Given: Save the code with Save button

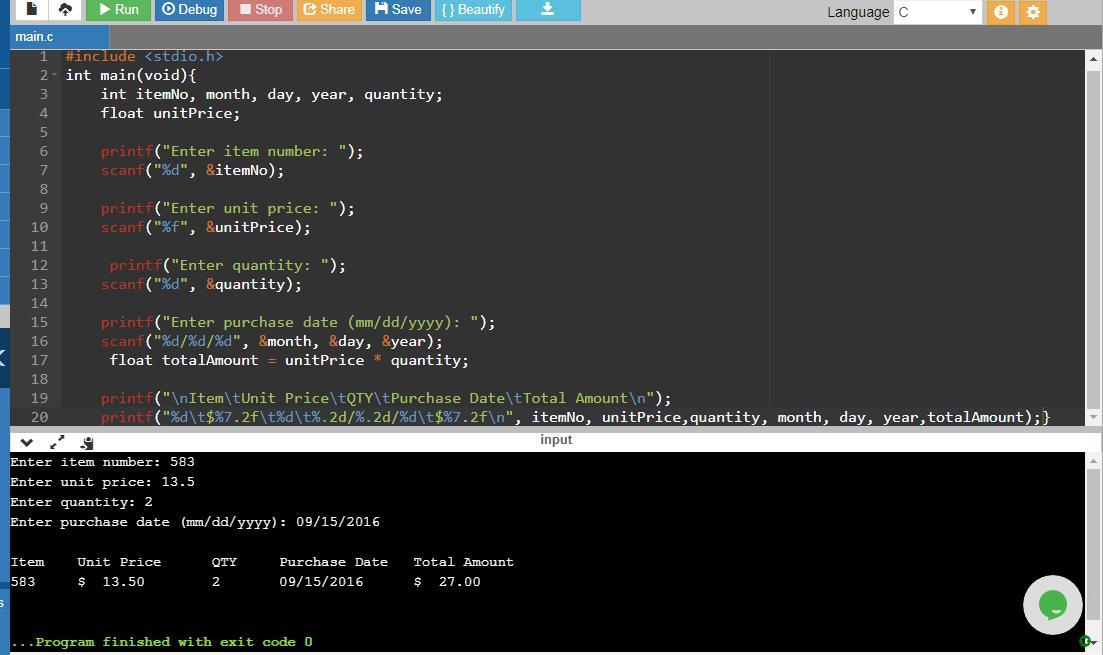Looking at the screenshot, I should tap(398, 9).
